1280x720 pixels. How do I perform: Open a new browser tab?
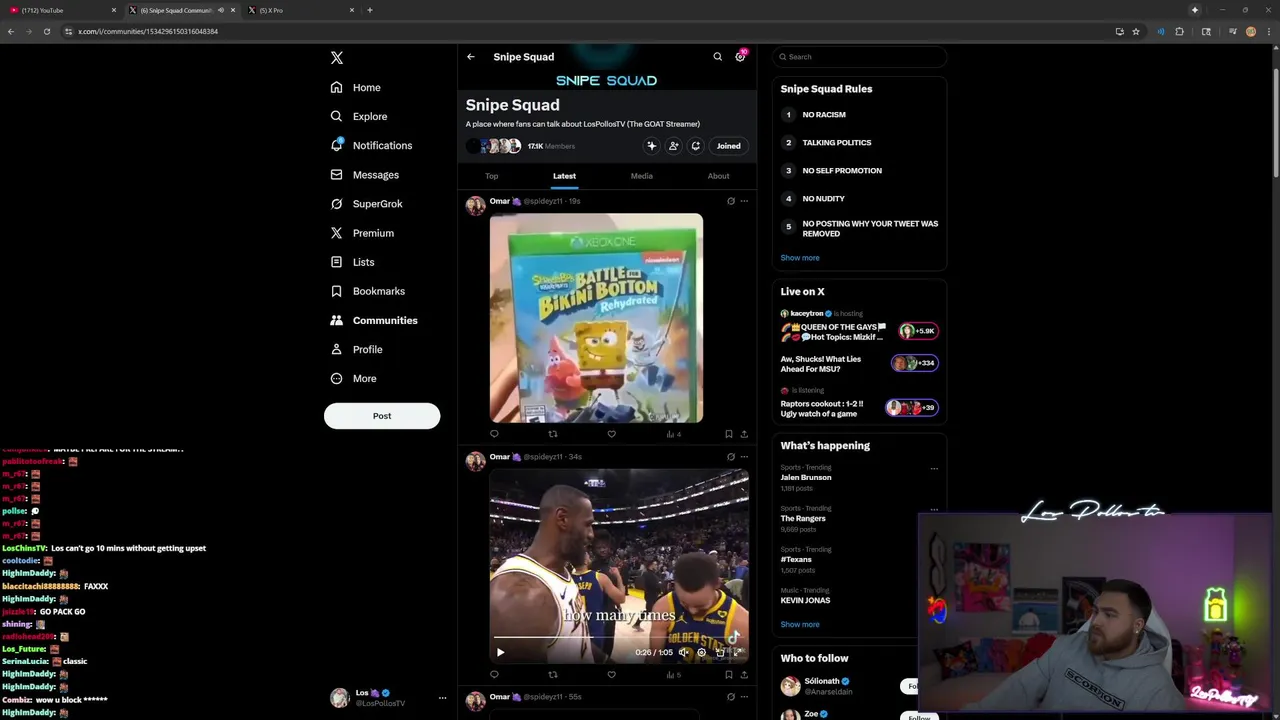(x=370, y=10)
